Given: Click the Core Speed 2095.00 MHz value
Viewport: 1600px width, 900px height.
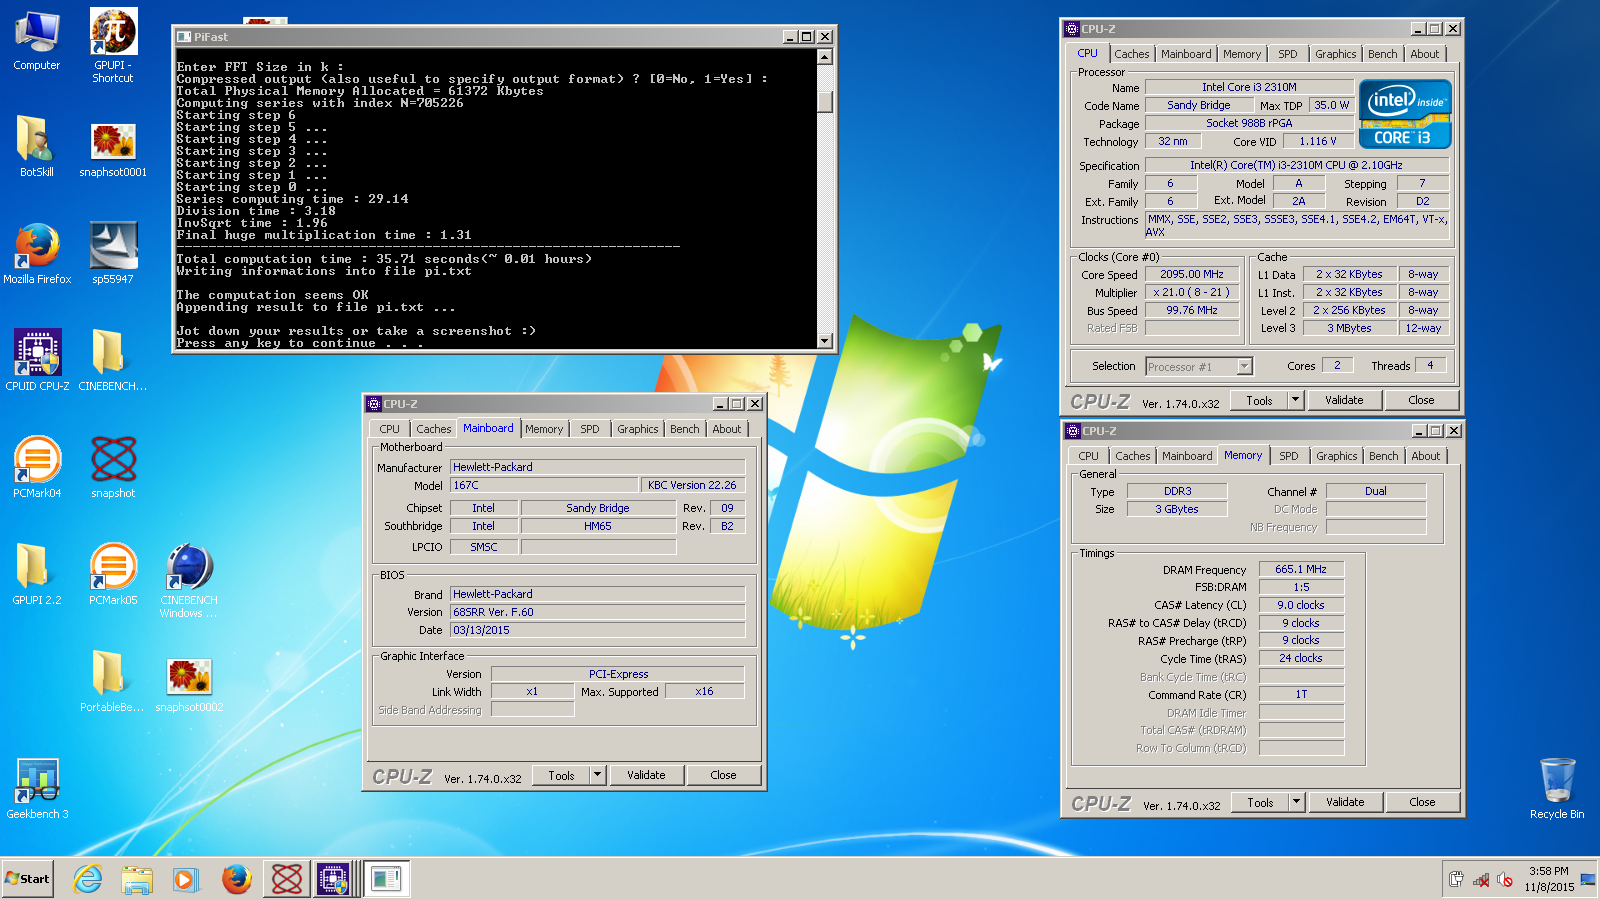Looking at the screenshot, I should (1192, 274).
